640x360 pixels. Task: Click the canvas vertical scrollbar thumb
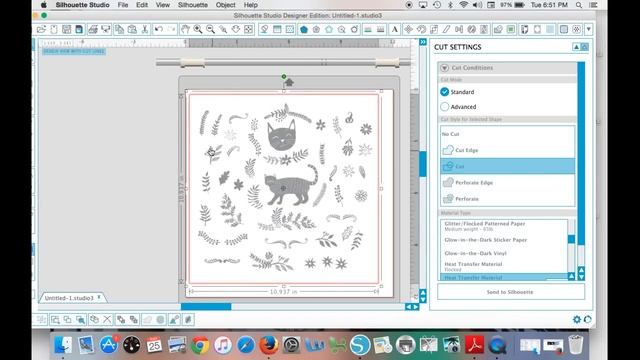tap(423, 163)
